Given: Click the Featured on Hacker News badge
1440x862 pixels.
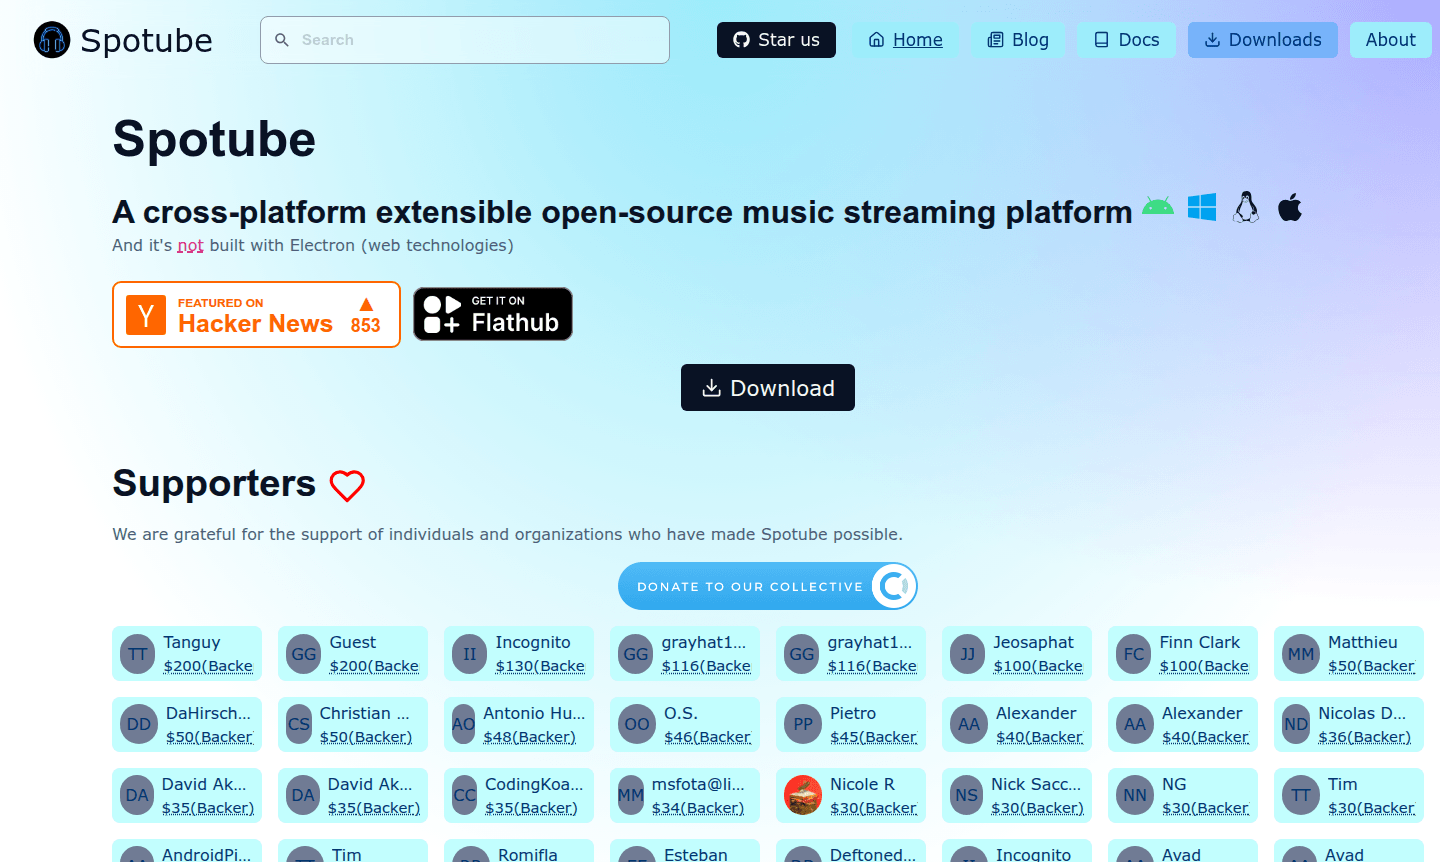Looking at the screenshot, I should point(256,314).
